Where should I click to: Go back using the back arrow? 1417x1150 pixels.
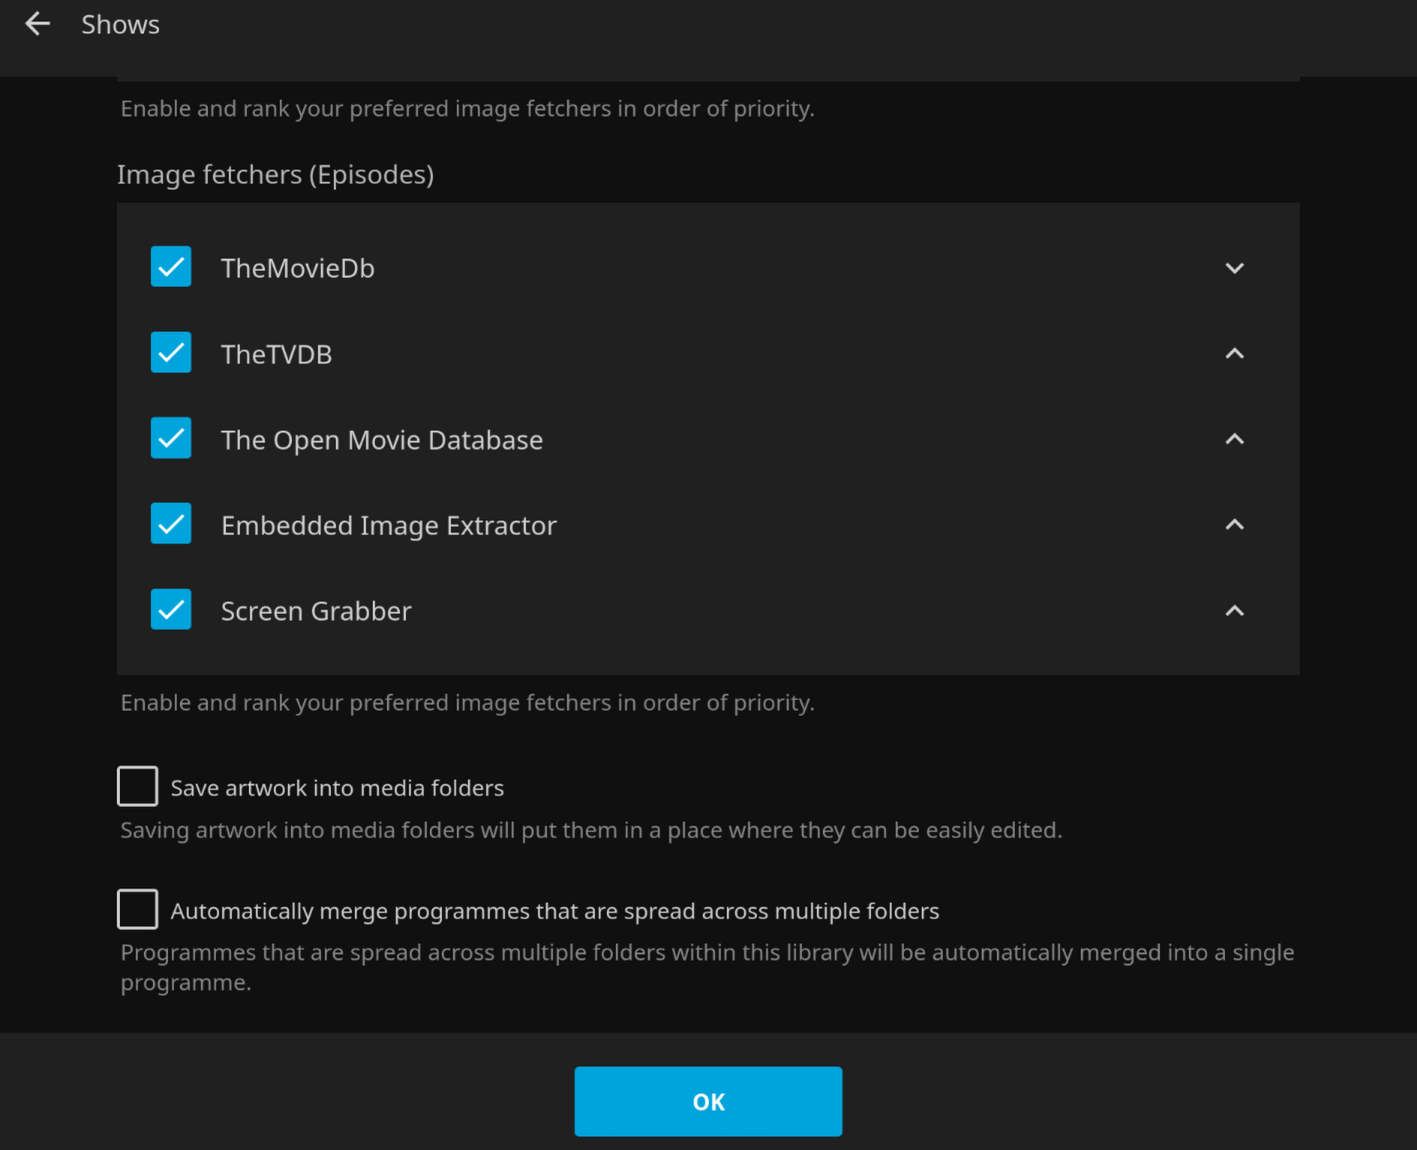tap(37, 24)
